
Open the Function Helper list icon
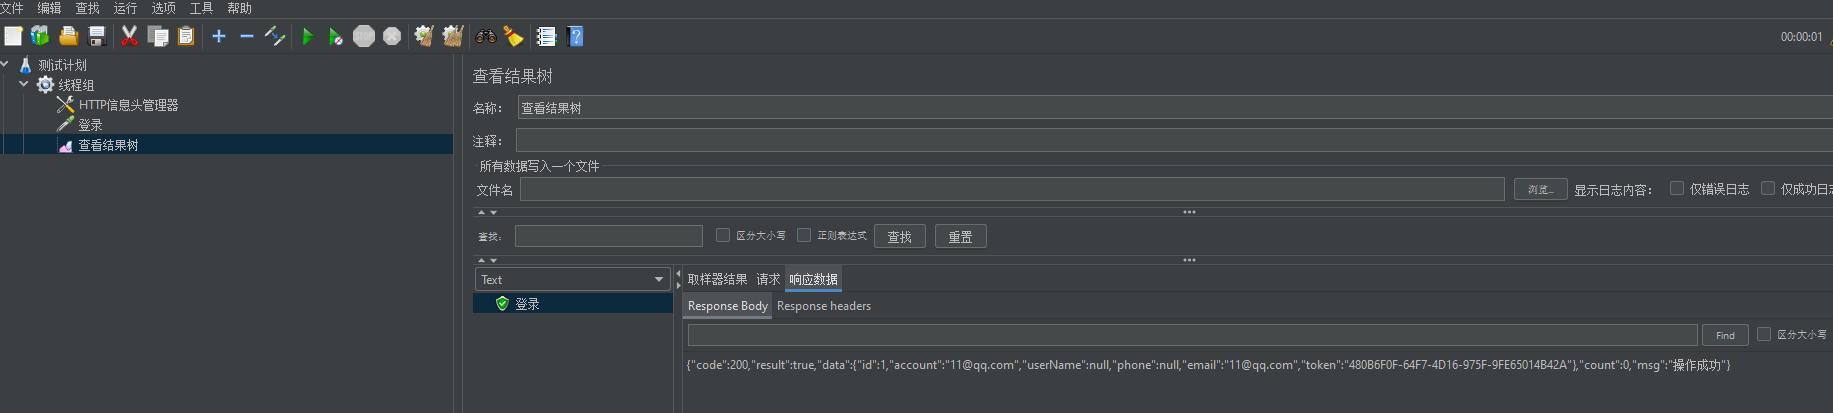tap(546, 36)
